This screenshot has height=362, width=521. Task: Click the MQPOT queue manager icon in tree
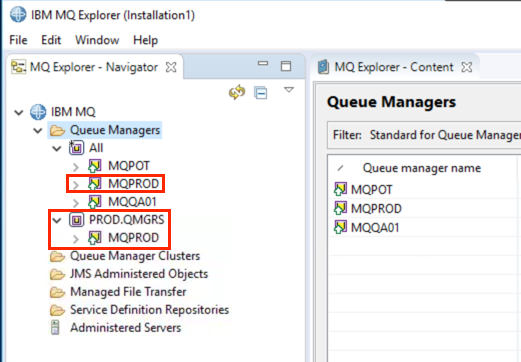tap(95, 166)
